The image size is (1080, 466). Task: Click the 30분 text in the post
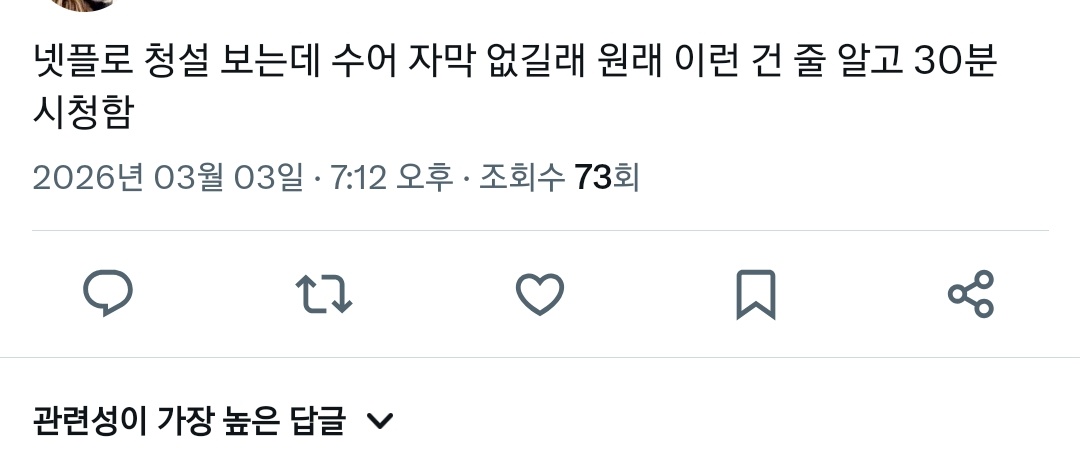click(955, 62)
